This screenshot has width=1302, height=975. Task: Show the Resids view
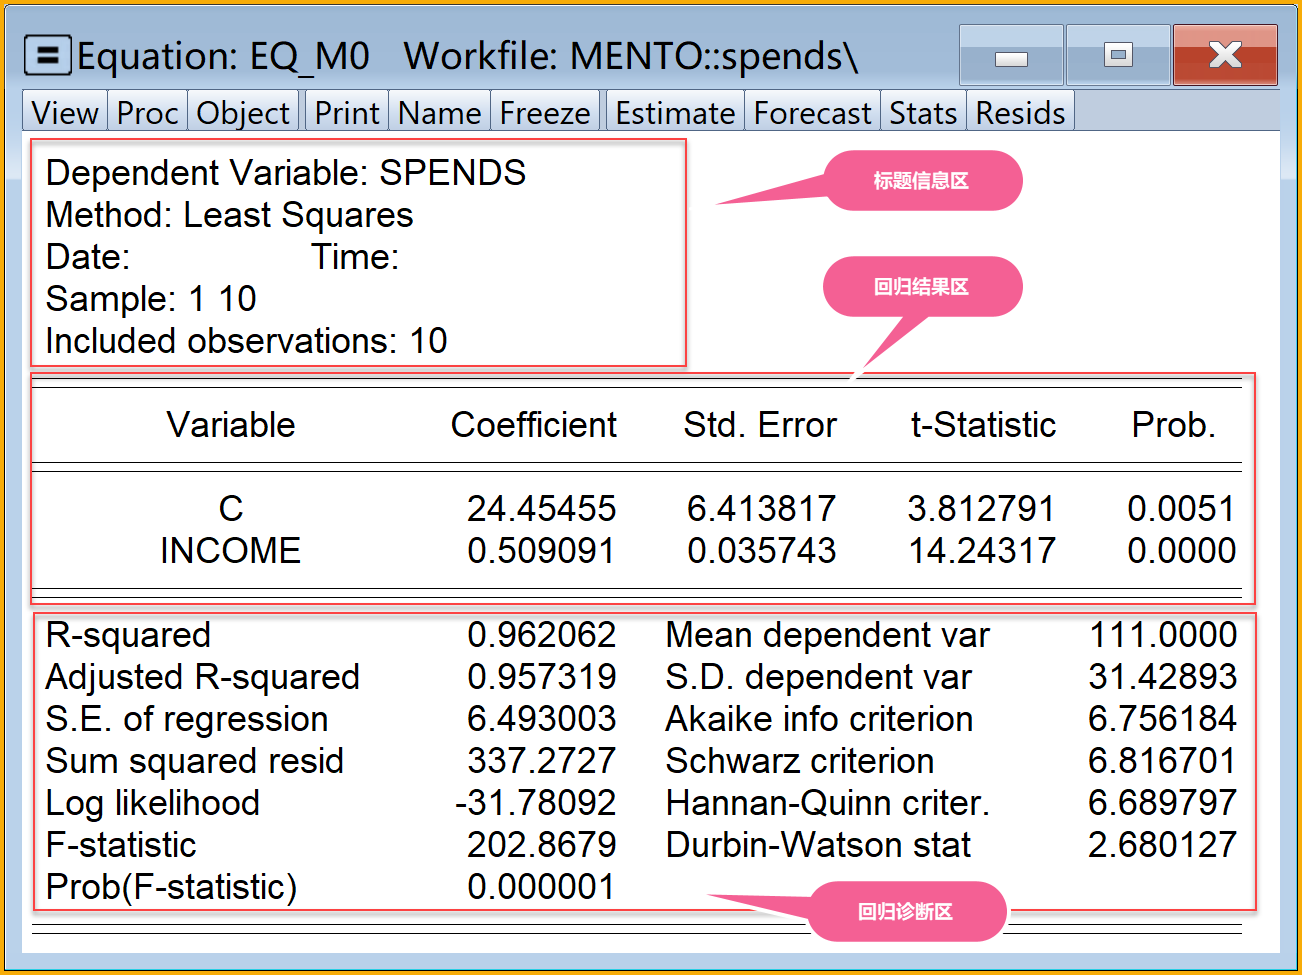pos(1020,113)
